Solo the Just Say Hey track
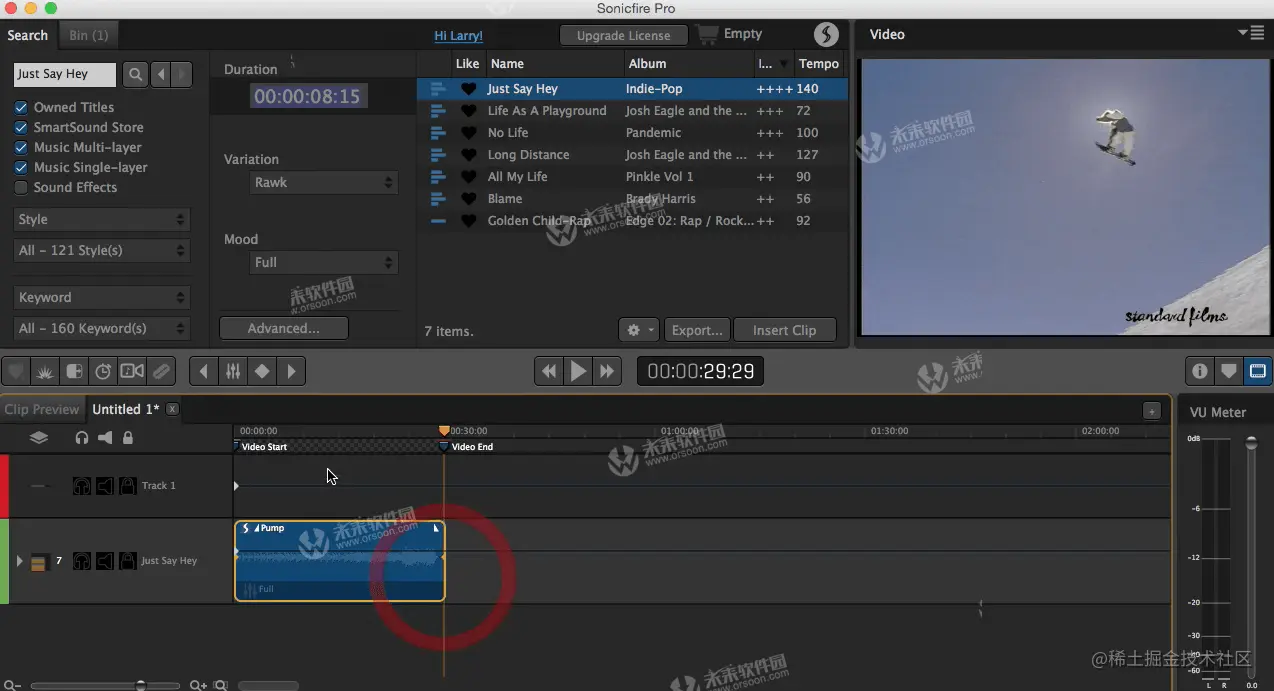Screen dimensions: 1274x691 [82, 561]
